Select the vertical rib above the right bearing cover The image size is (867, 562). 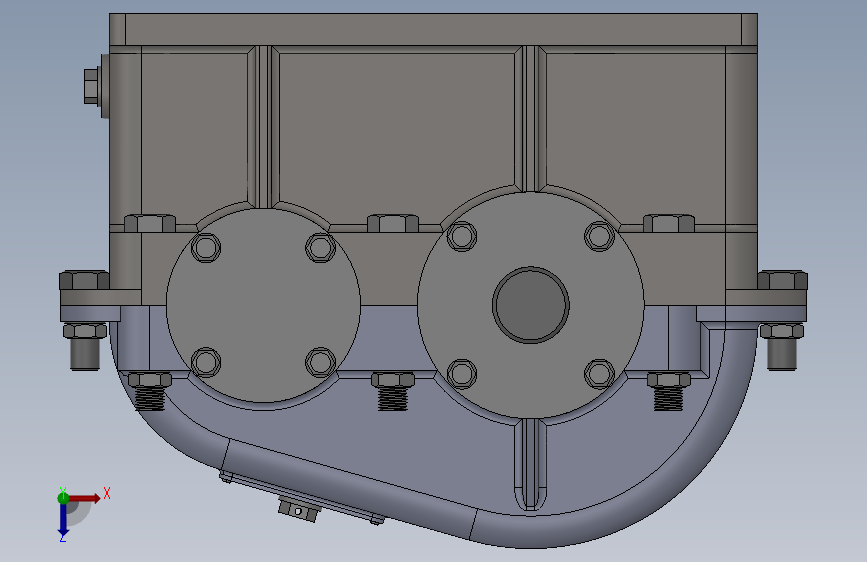(x=530, y=119)
